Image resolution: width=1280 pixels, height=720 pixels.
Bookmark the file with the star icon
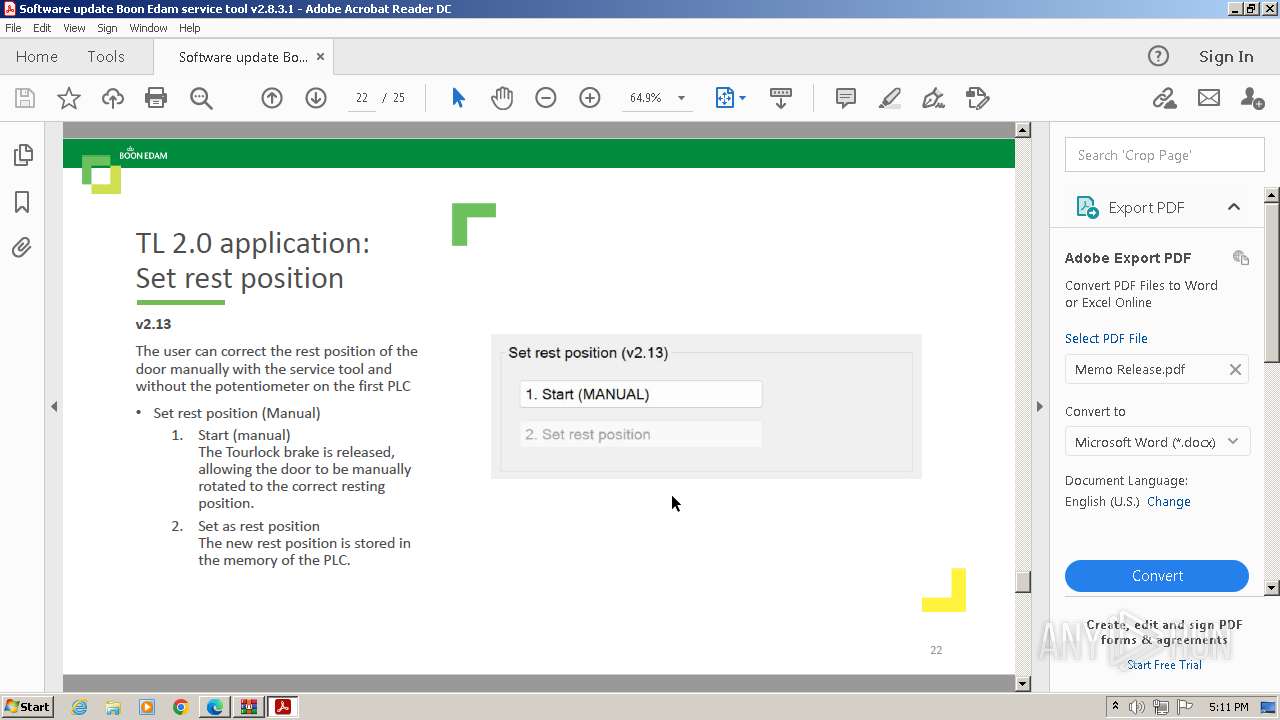point(69,98)
